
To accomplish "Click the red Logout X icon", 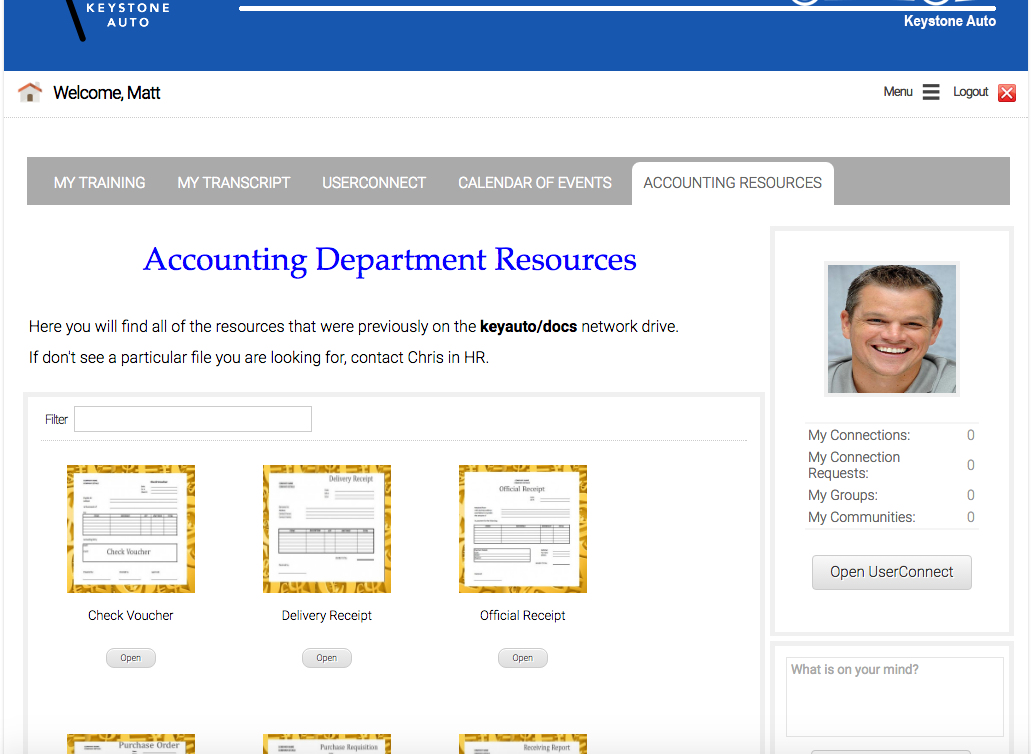I will [1006, 93].
